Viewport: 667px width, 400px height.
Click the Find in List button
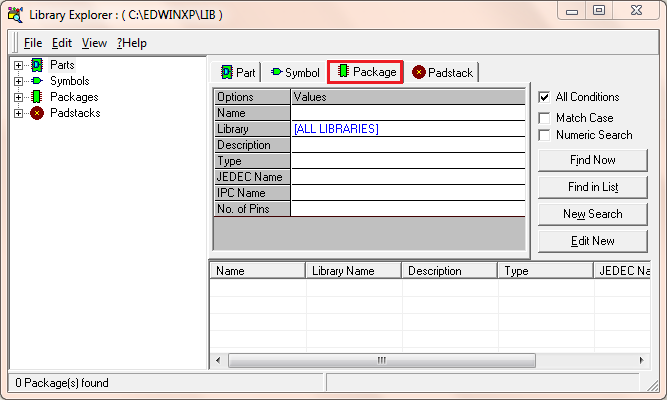click(593, 187)
